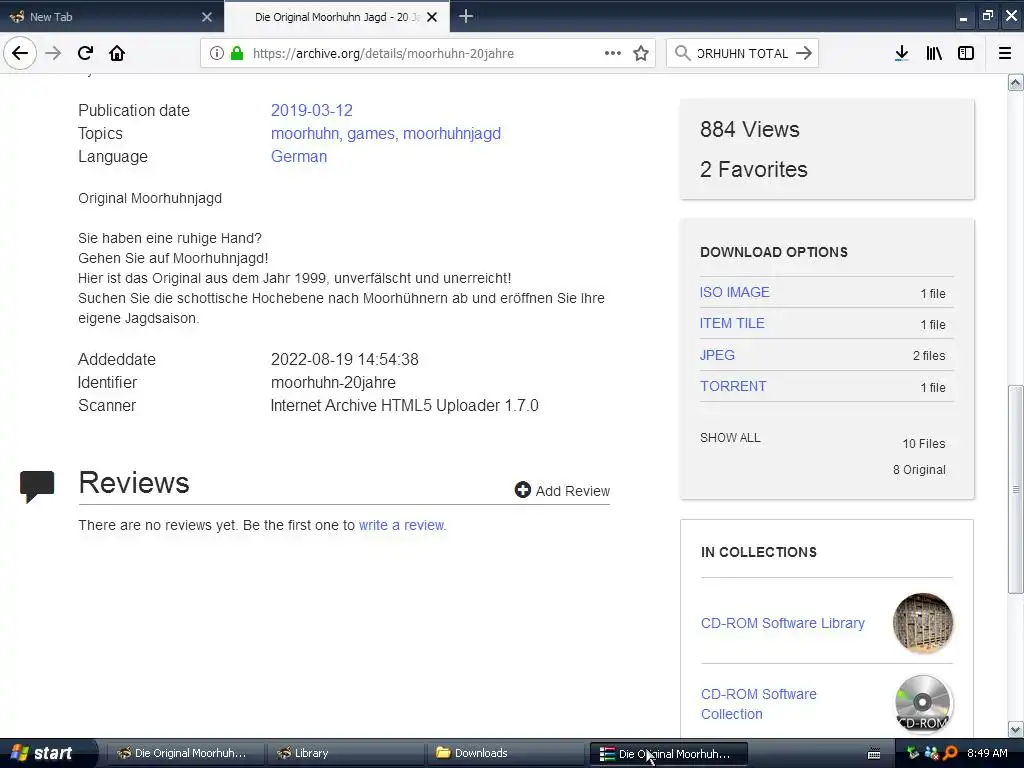Click the 8 Original count text
This screenshot has width=1024, height=768.
[919, 470]
